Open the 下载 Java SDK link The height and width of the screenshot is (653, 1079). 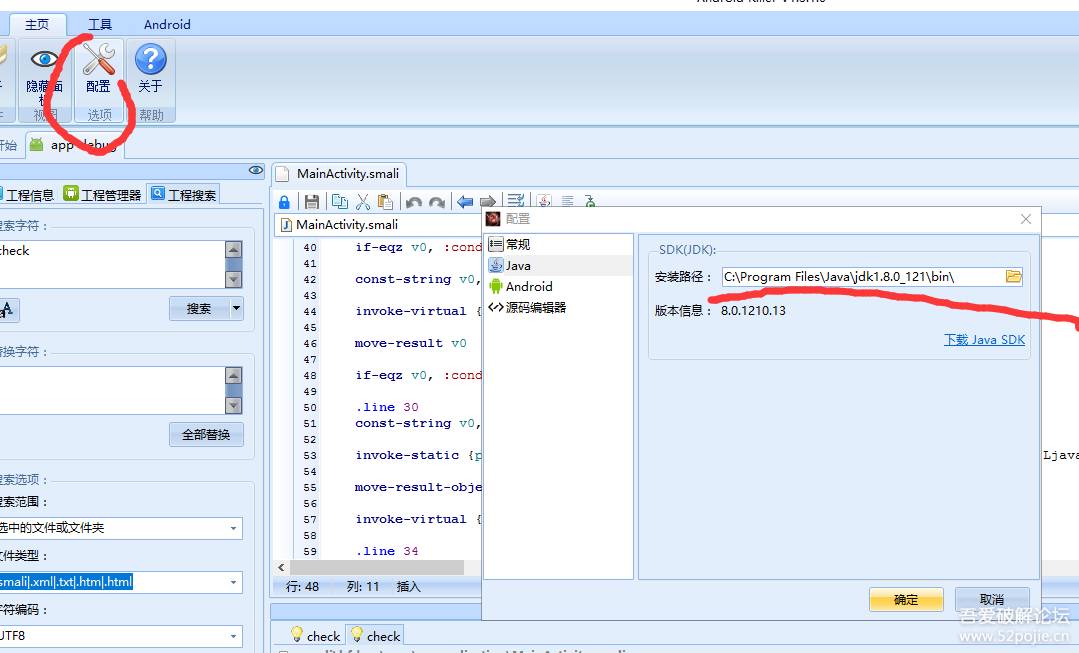coord(984,340)
